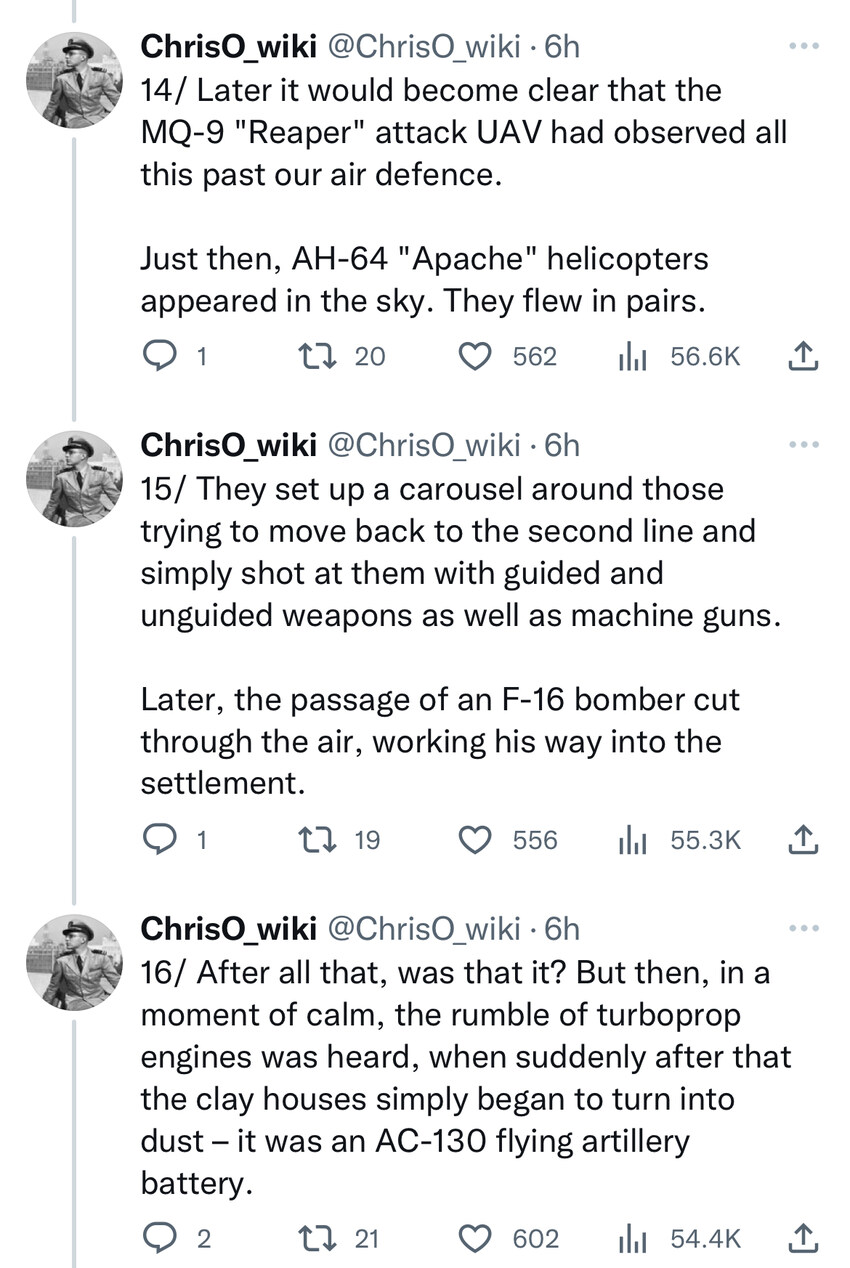Screen dimensions: 850x1268
Task: Open more options for tweet 15
Action: tap(804, 443)
